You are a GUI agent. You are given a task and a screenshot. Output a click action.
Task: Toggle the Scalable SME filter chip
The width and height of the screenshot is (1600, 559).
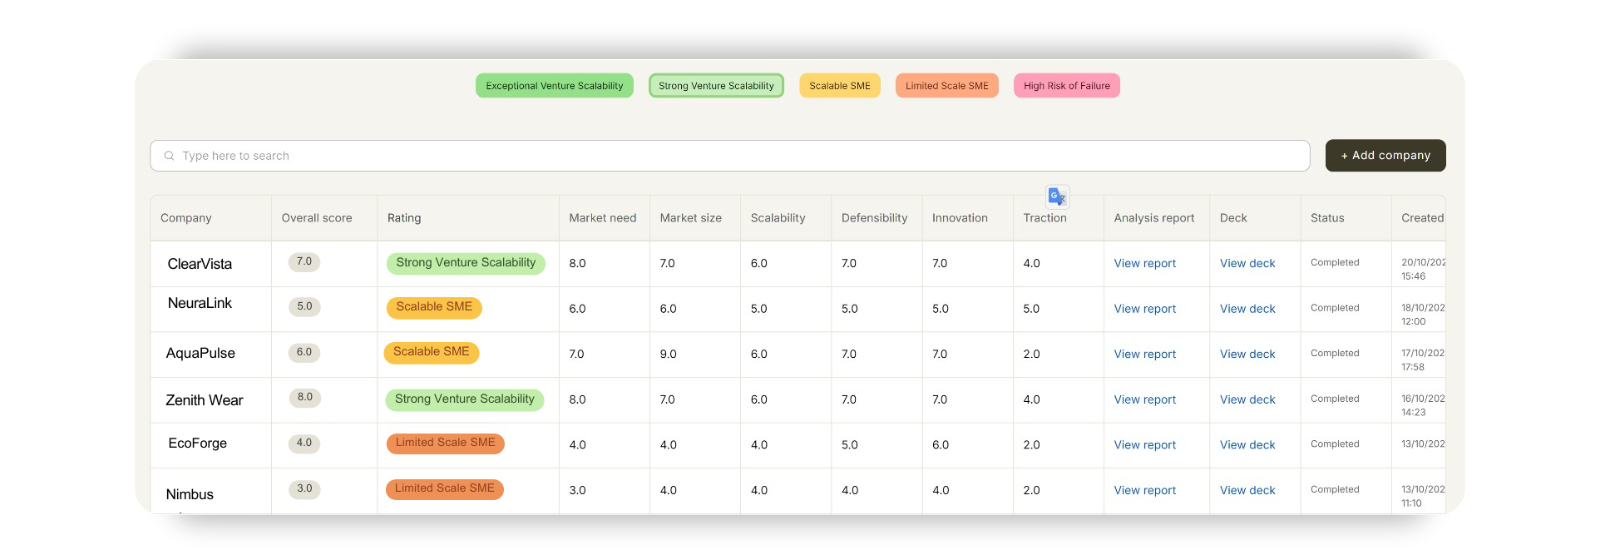(x=839, y=86)
